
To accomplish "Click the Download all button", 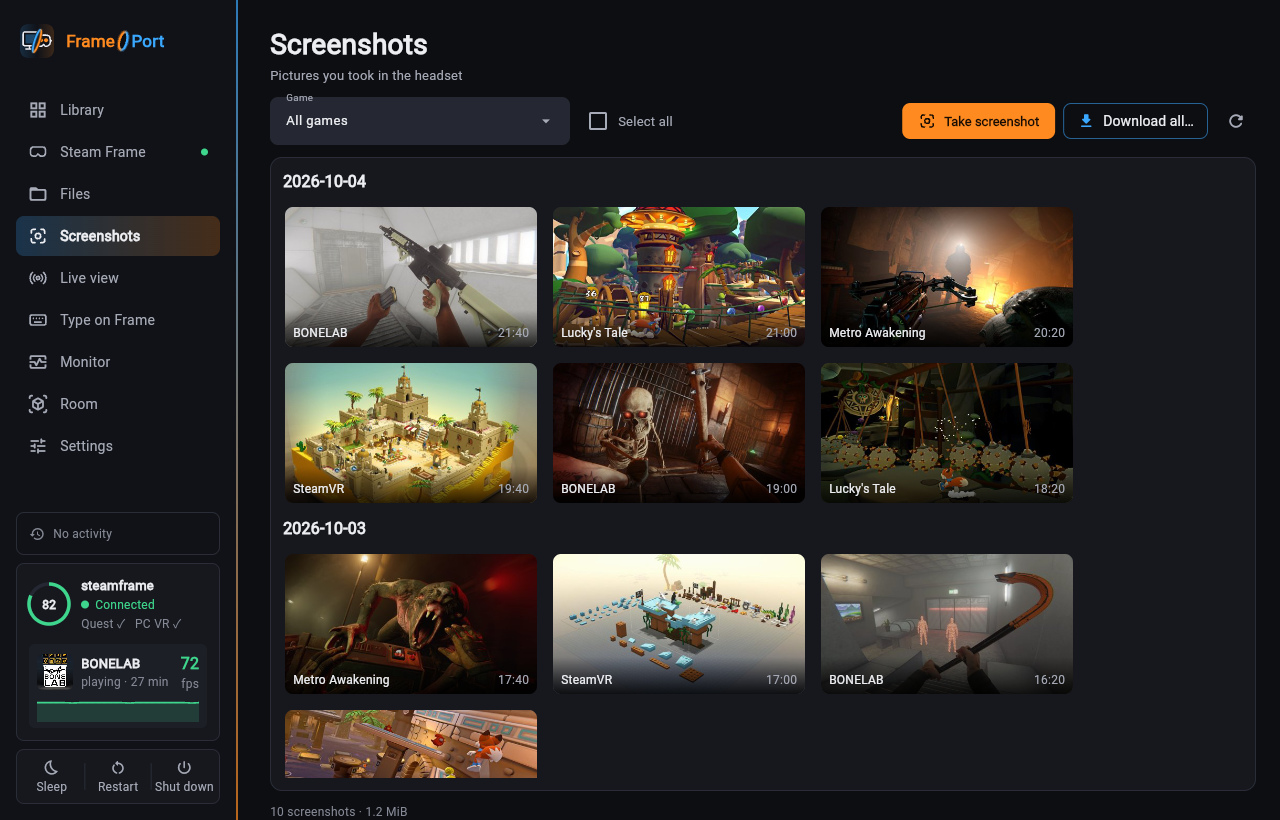I will (1135, 121).
